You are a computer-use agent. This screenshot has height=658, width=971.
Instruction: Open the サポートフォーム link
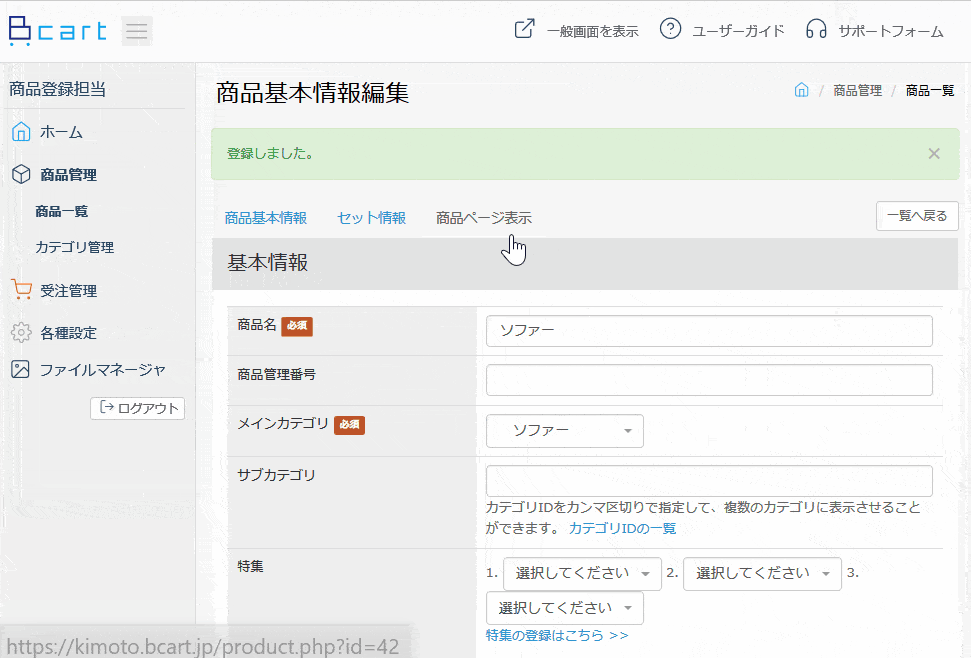point(891,32)
